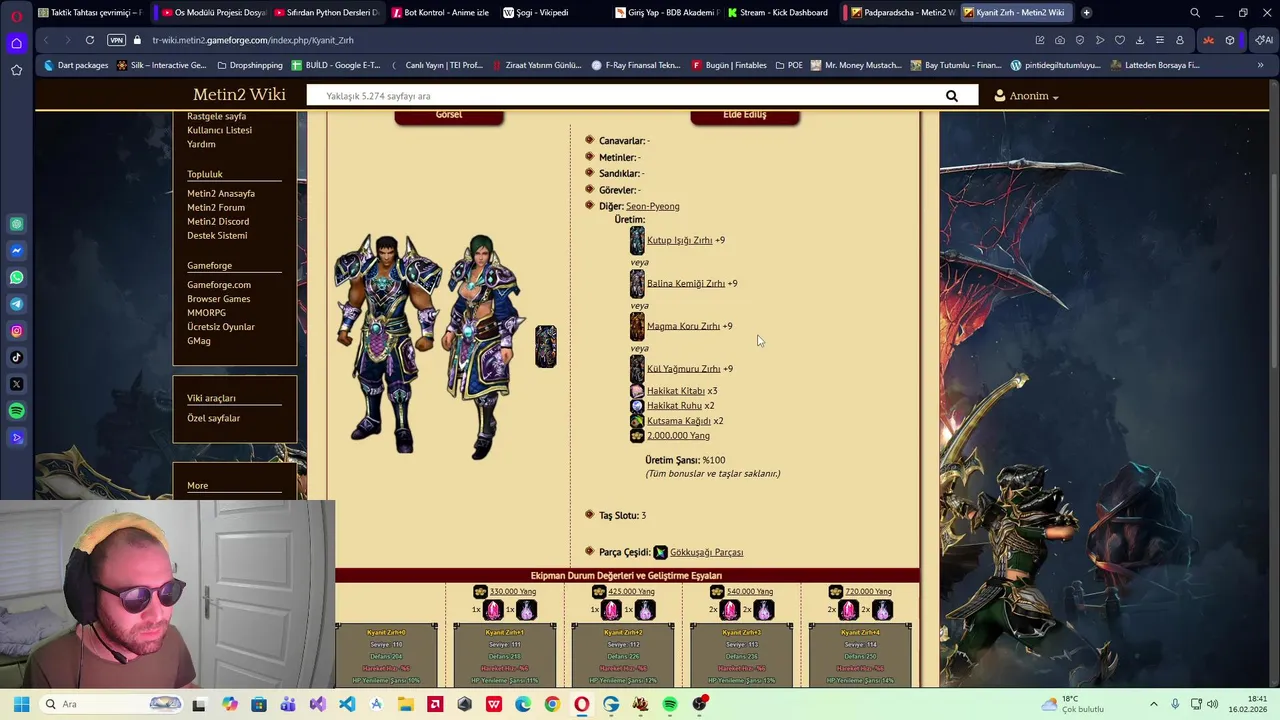Switch to Stream - Kick Dashboard tab
This screenshot has width=1280, height=720.
tap(777, 13)
